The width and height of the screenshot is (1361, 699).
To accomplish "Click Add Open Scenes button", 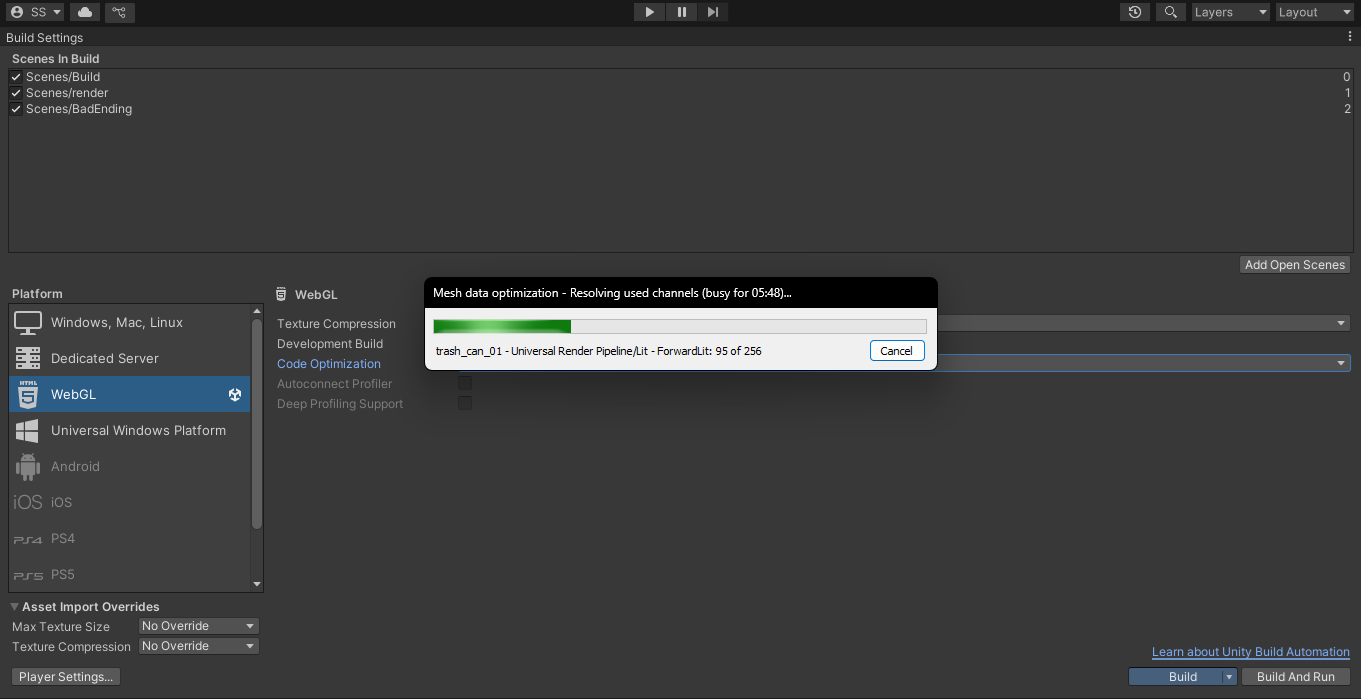I will coord(1295,265).
